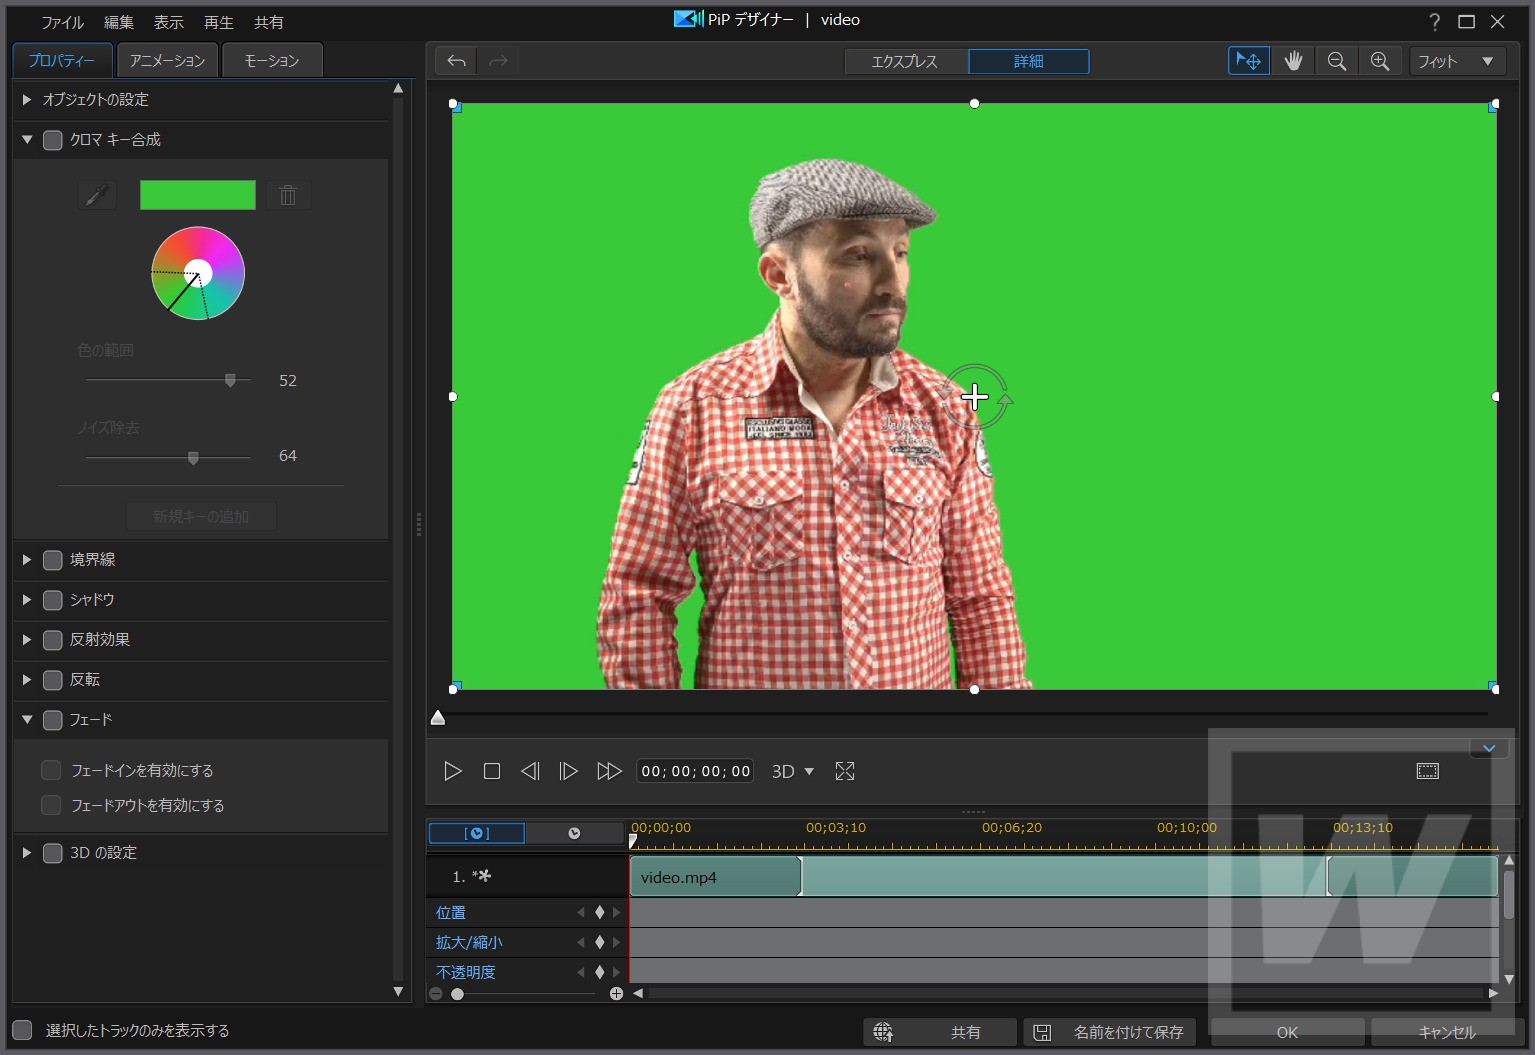This screenshot has width=1535, height=1055.
Task: Enable the クロマ キー合成 checkbox
Action: [53, 140]
